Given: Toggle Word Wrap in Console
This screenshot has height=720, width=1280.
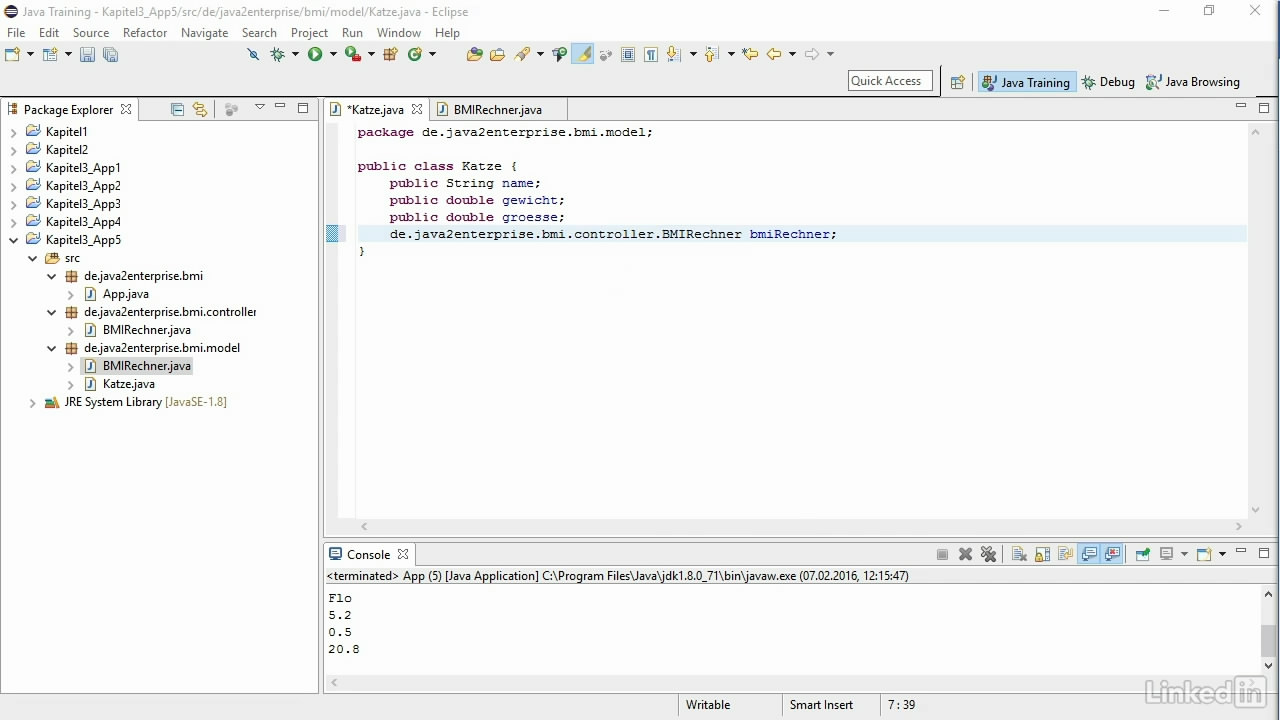Looking at the screenshot, I should pos(1065,554).
